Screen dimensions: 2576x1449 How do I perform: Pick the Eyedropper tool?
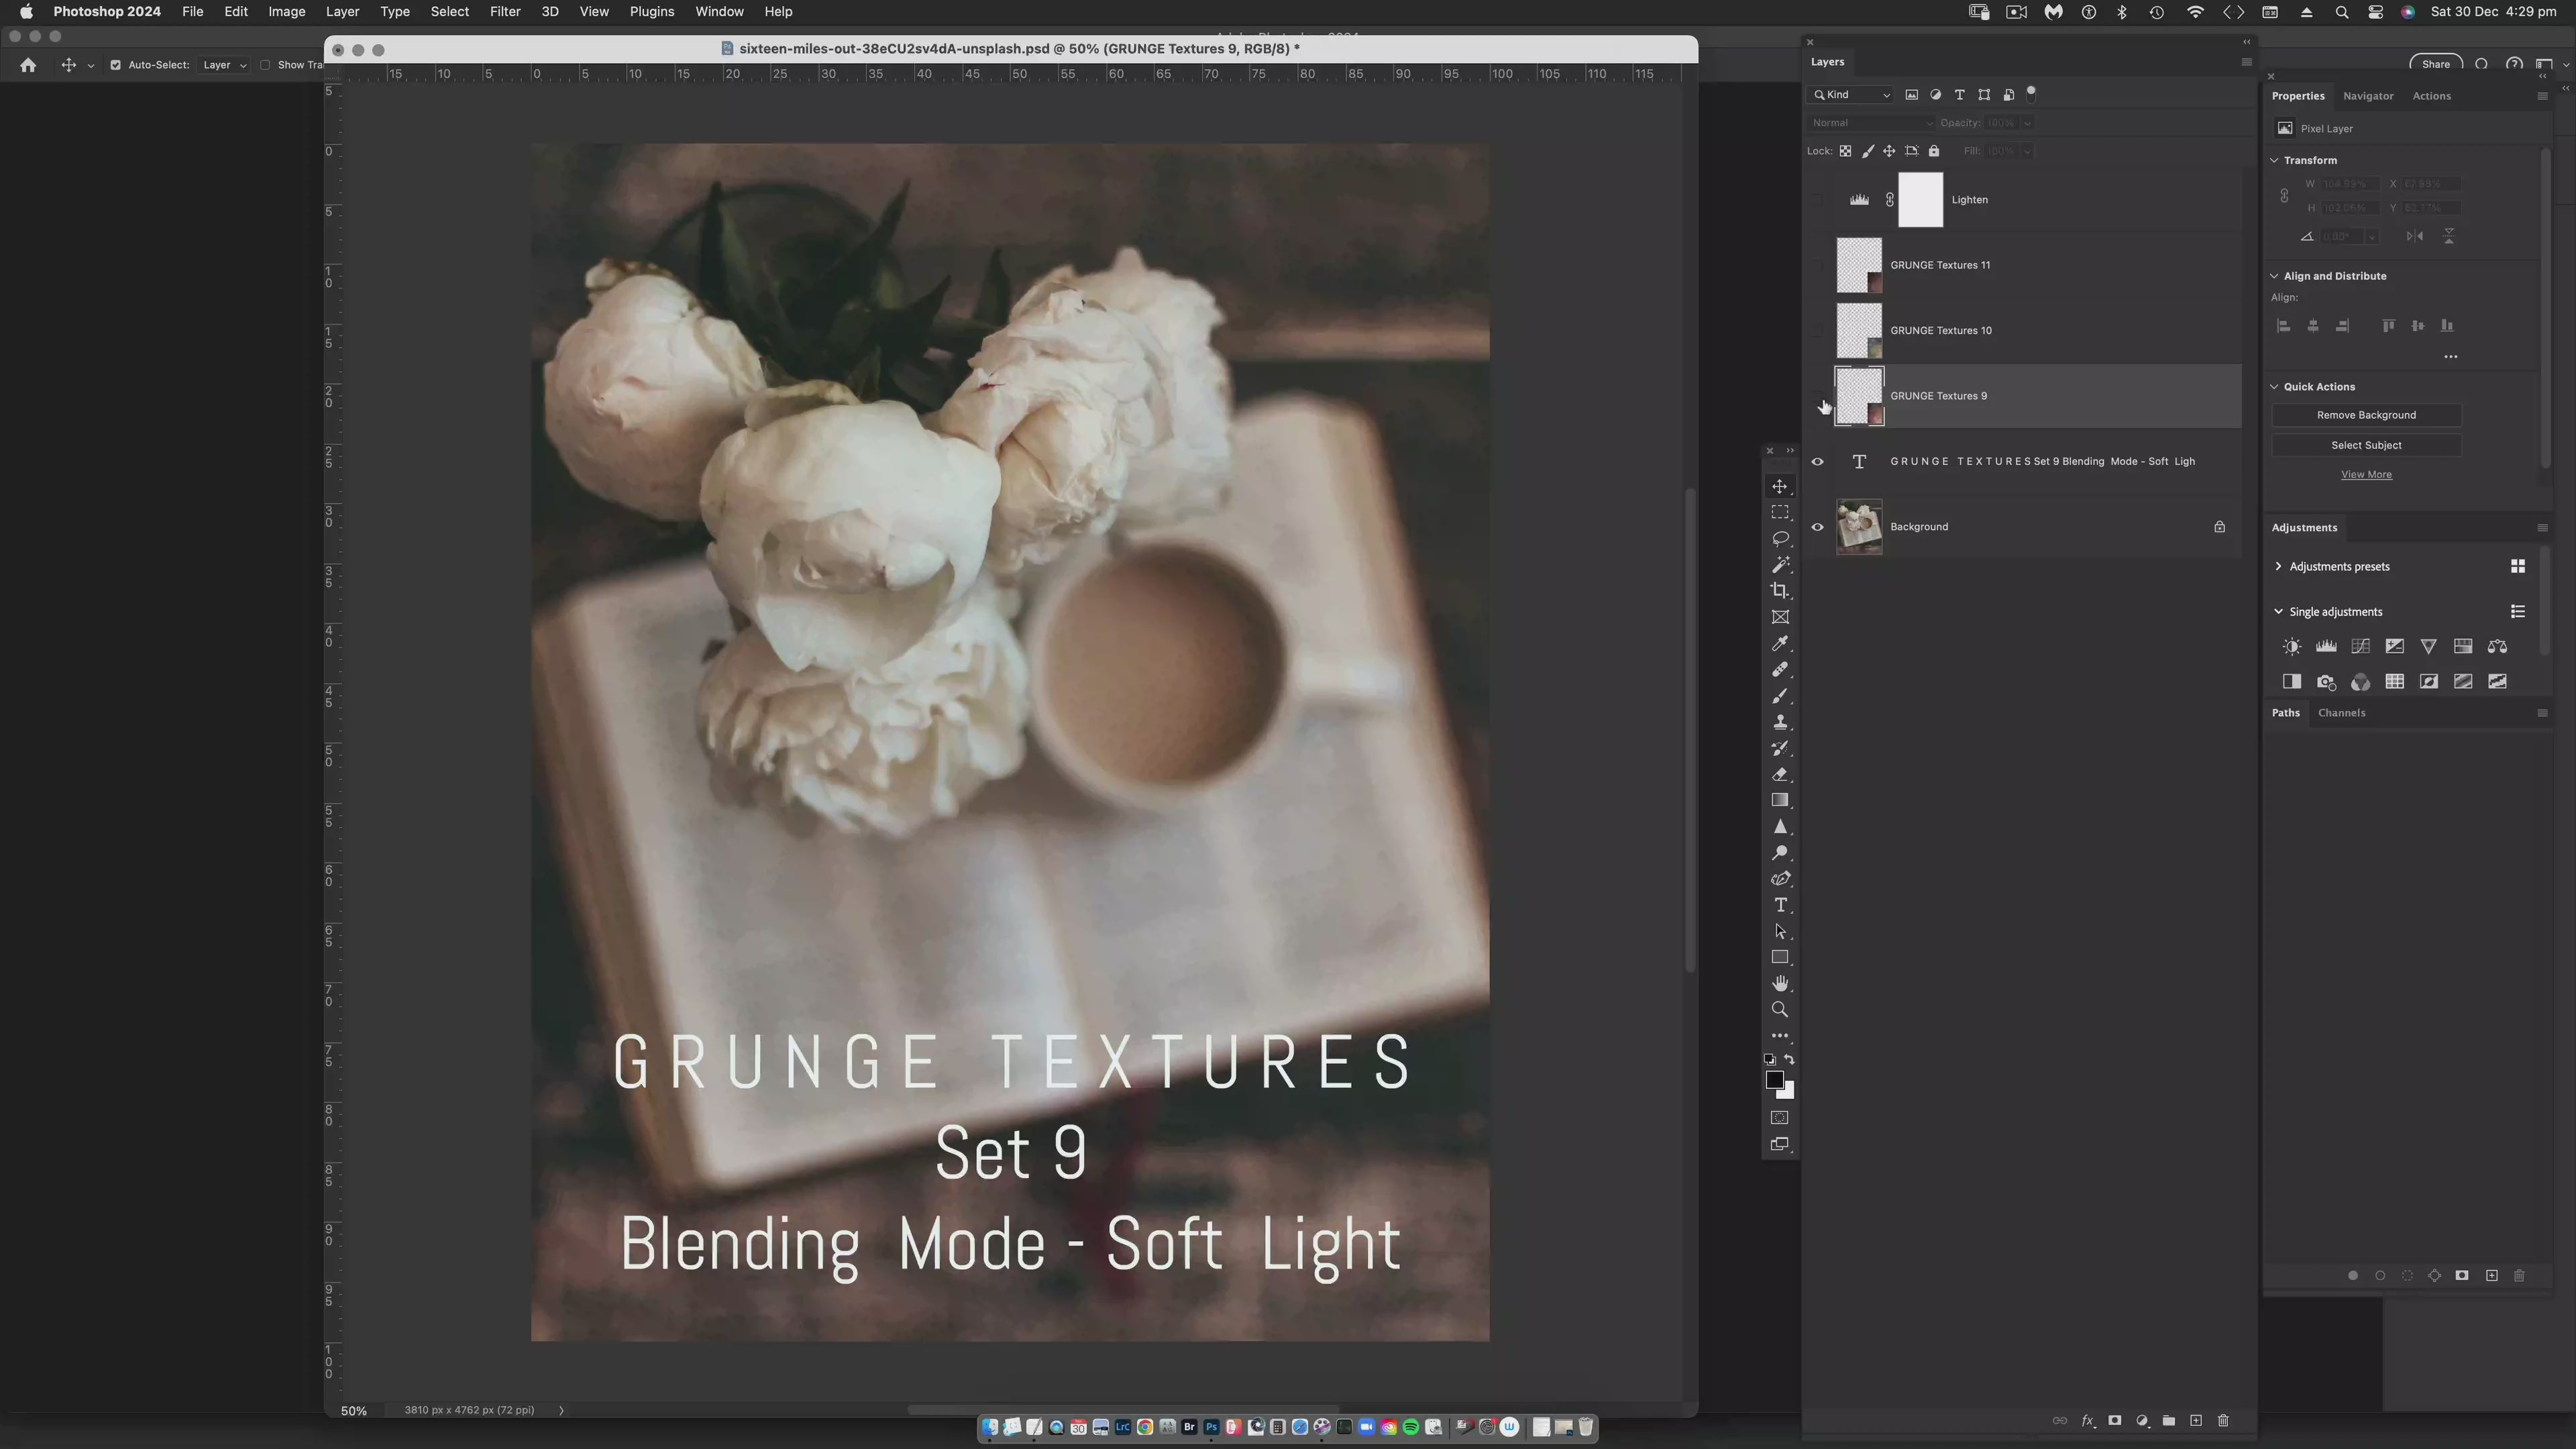pyautogui.click(x=1780, y=643)
